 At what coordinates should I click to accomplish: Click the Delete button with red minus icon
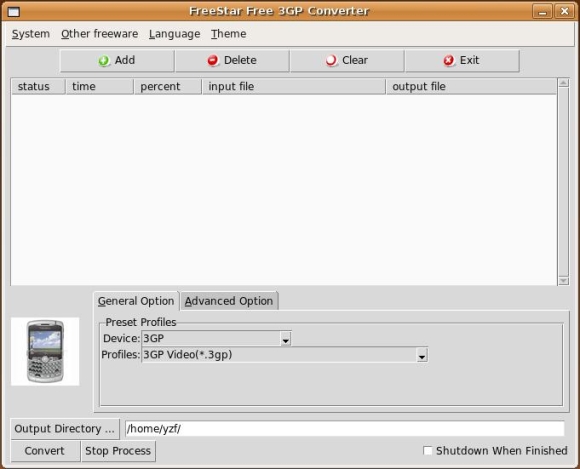[232, 61]
